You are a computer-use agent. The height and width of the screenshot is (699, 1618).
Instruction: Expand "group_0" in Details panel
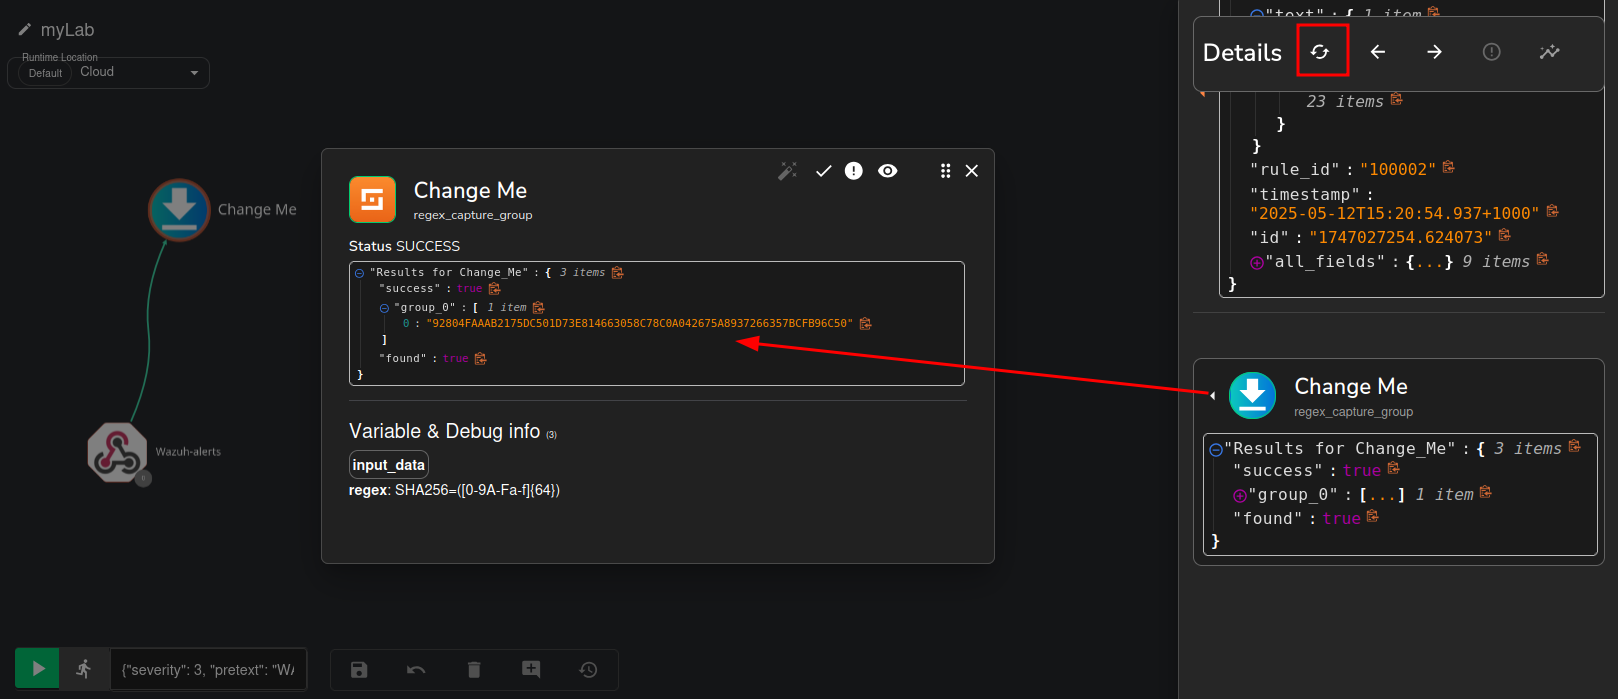pyautogui.click(x=1240, y=496)
